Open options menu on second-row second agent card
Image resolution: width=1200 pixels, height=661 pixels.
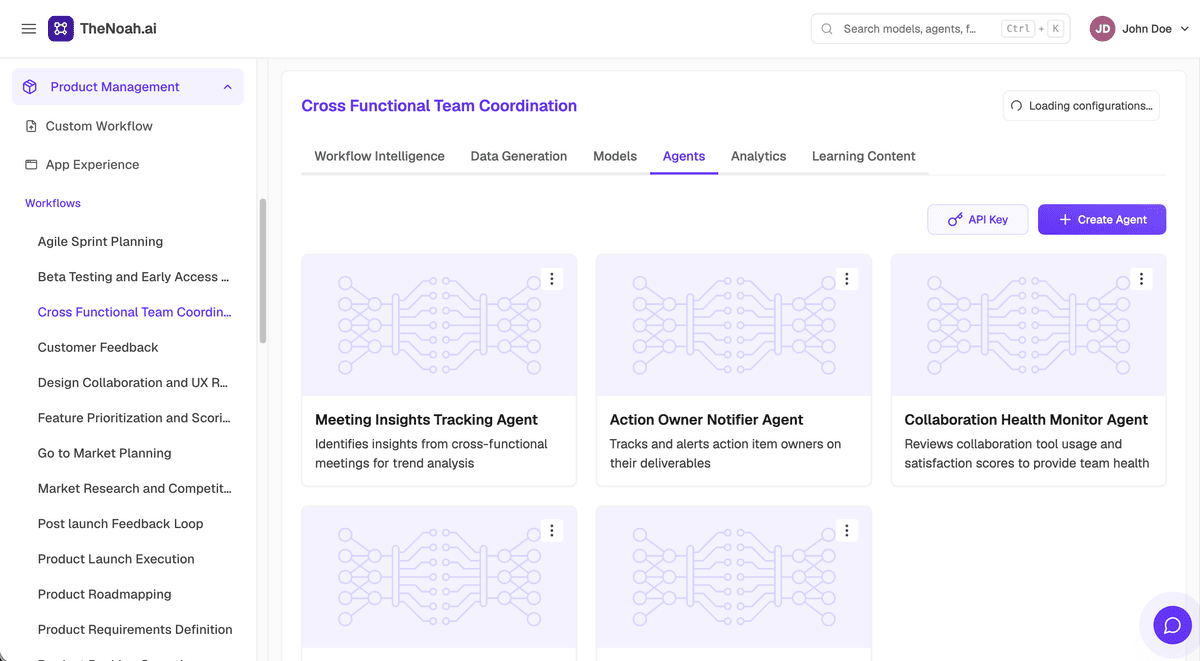847,531
